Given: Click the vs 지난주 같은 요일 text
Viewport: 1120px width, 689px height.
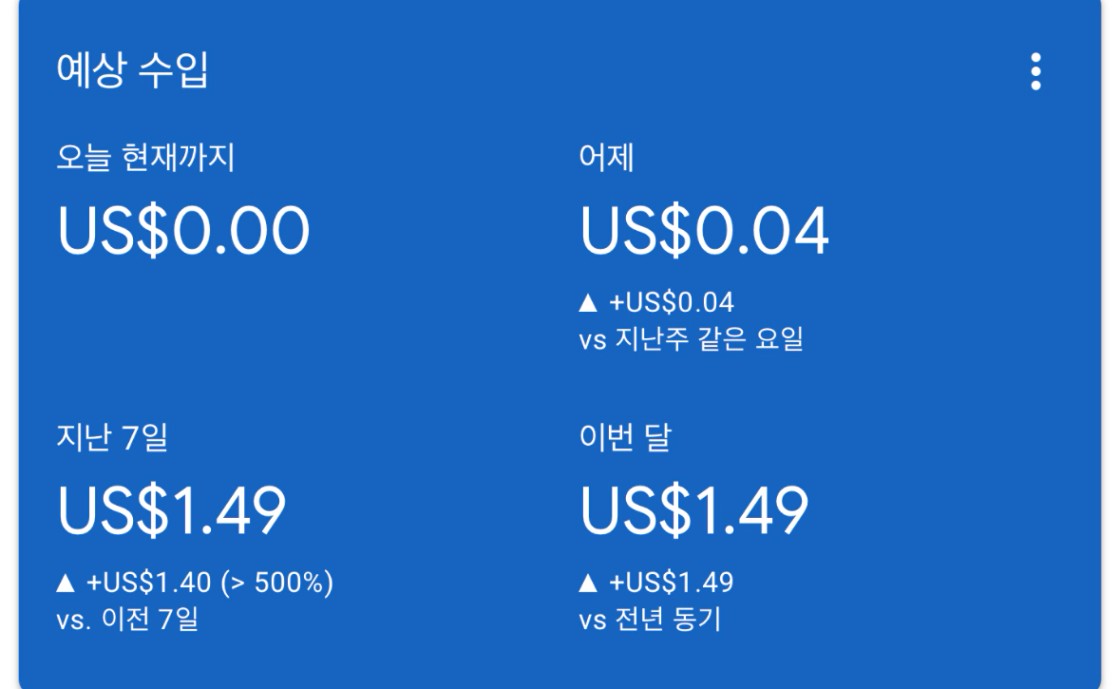Looking at the screenshot, I should coord(691,341).
